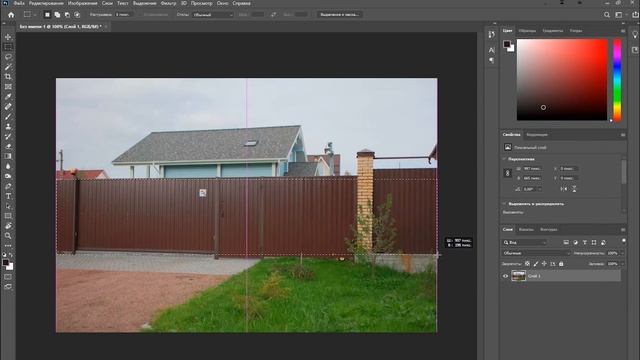Choose Subtract from selection mode

tap(67, 15)
